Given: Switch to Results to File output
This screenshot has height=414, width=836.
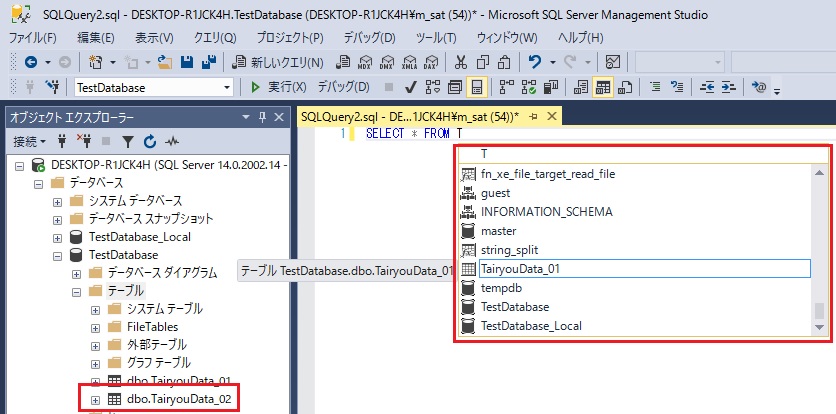Looking at the screenshot, I should (x=625, y=87).
